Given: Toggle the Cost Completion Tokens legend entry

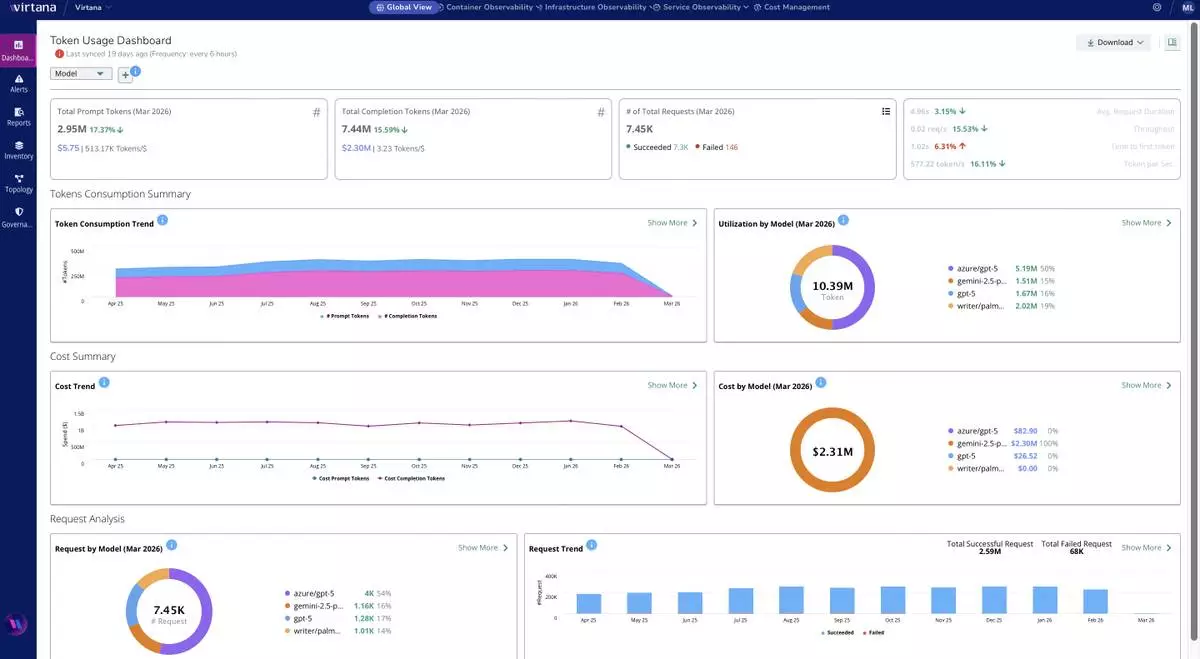Looking at the screenshot, I should tap(411, 478).
